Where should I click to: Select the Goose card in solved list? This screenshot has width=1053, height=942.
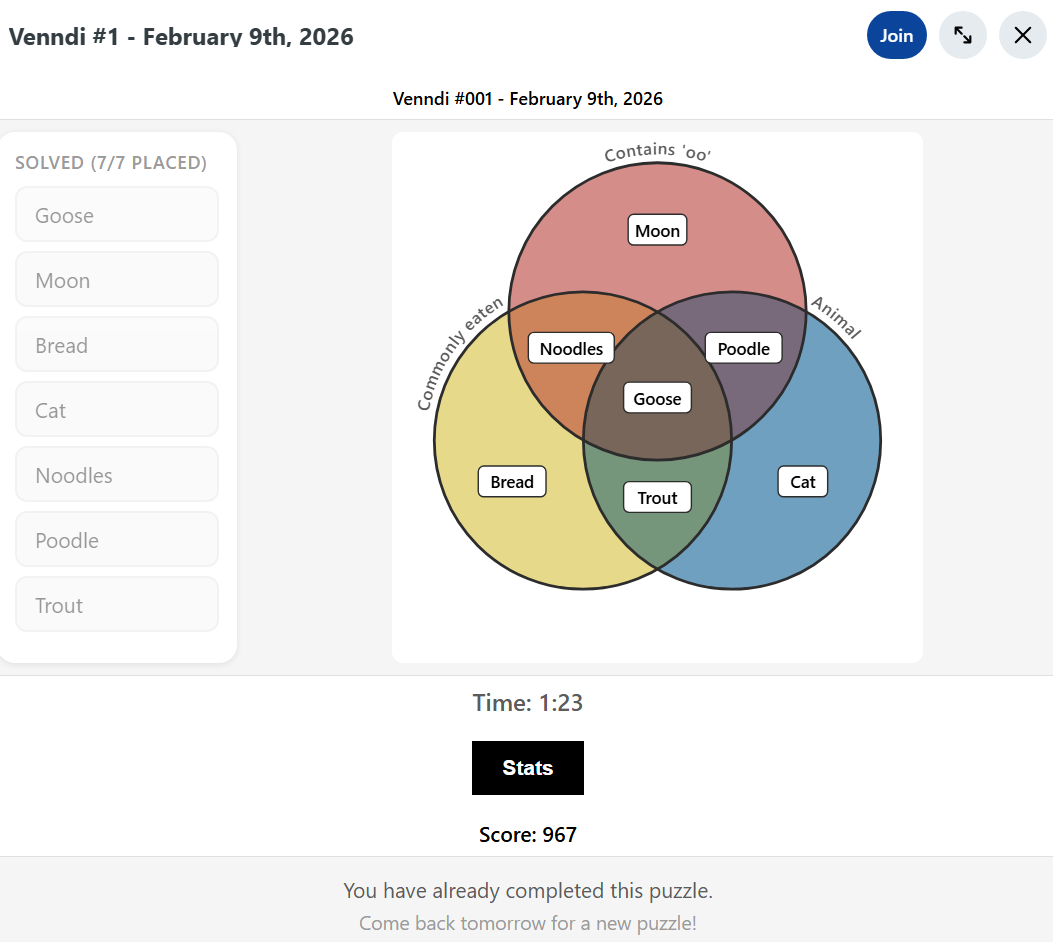(117, 215)
